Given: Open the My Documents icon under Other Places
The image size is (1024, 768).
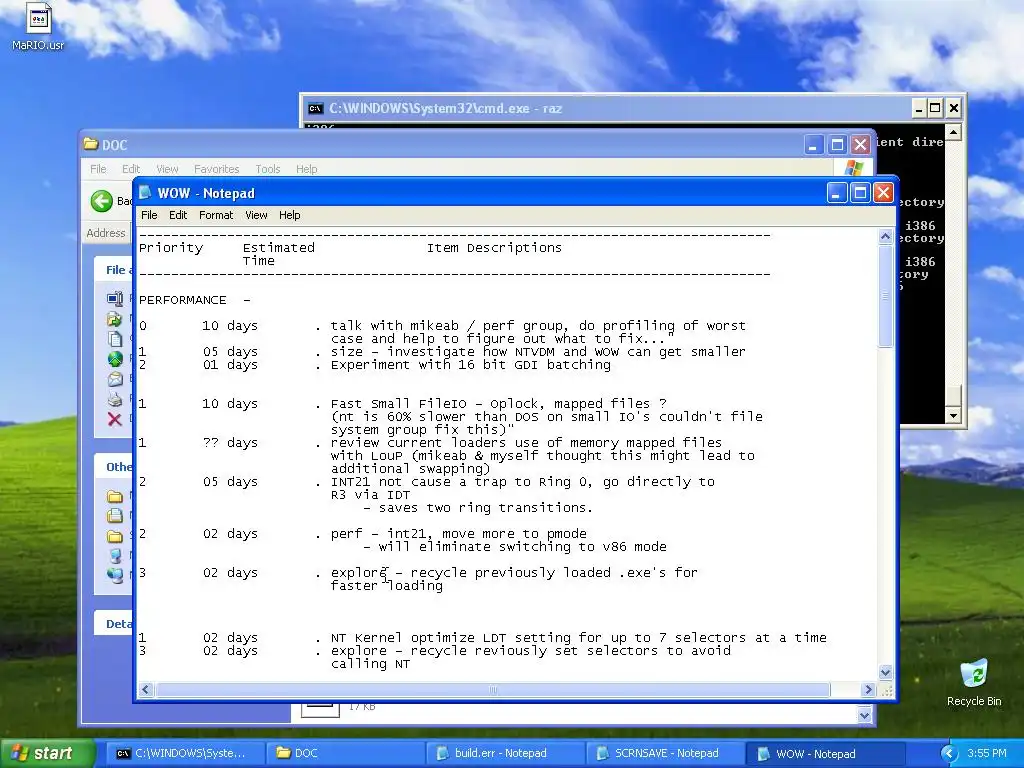Looking at the screenshot, I should [115, 516].
